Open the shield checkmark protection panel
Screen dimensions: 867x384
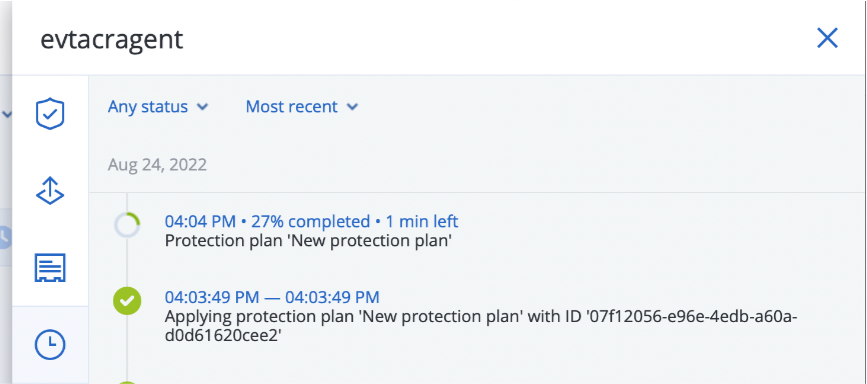[x=50, y=114]
